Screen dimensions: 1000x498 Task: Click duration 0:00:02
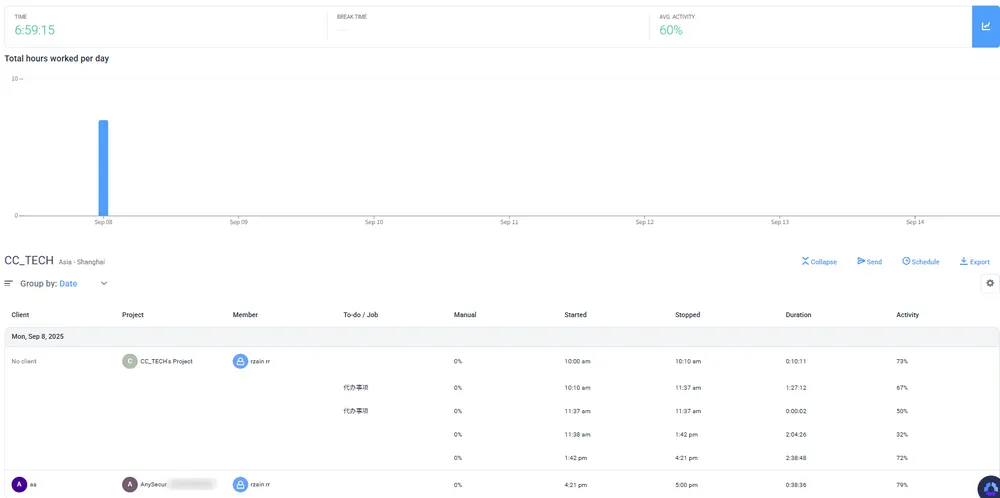pyautogui.click(x=796, y=411)
